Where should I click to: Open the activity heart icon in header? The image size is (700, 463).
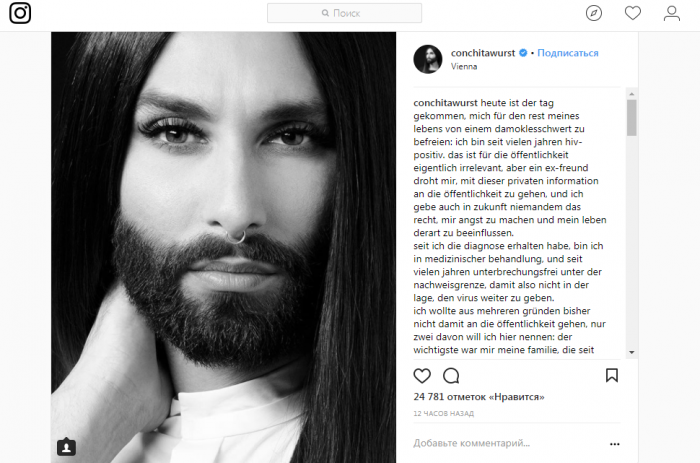633,13
